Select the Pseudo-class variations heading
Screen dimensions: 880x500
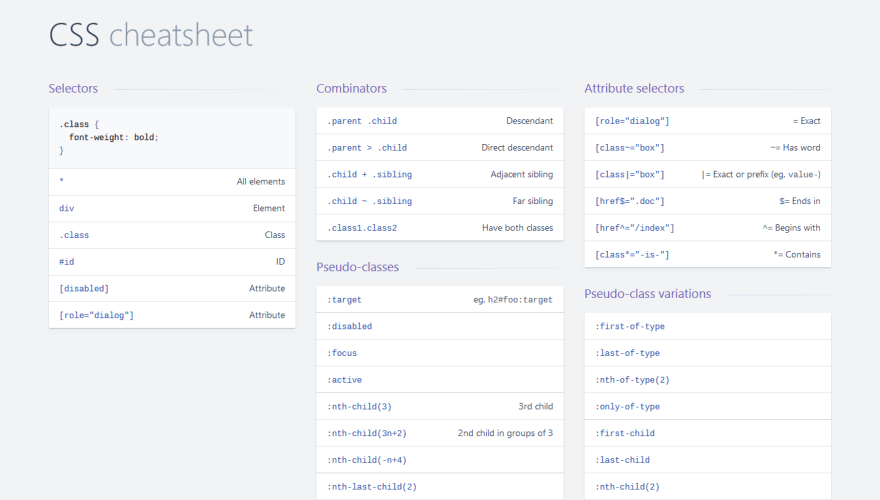647,293
